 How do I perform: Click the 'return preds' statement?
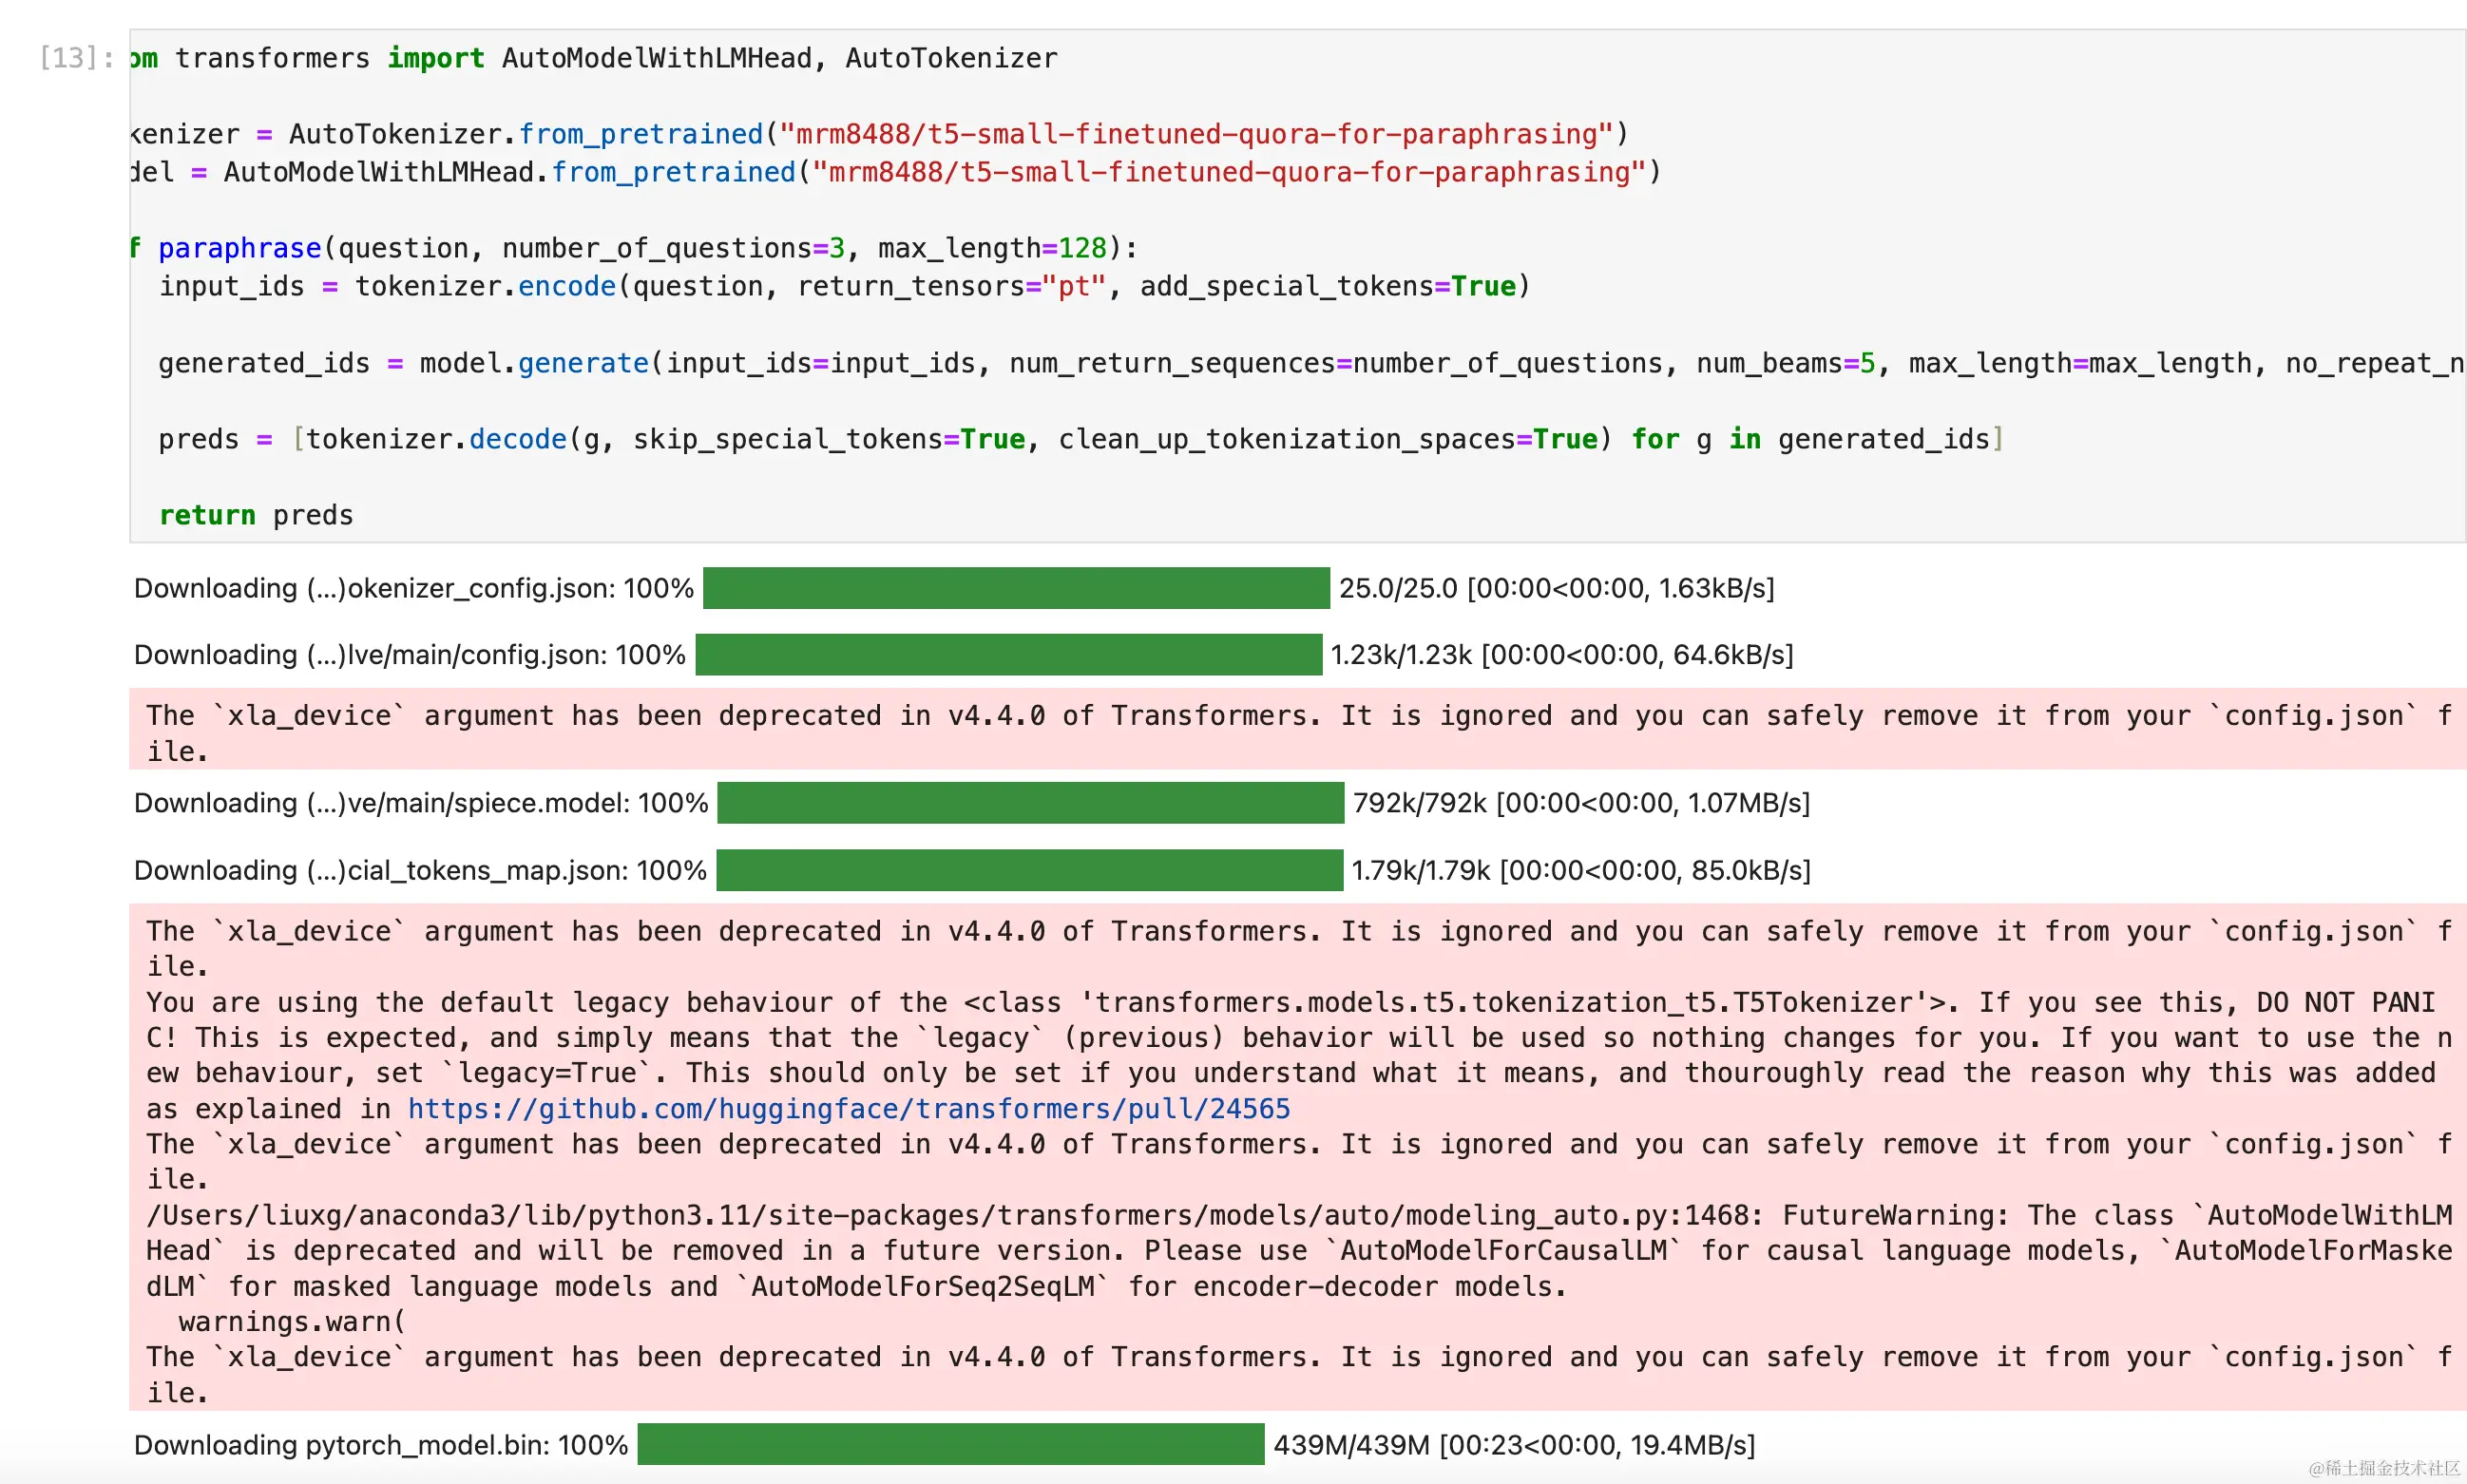pos(256,515)
